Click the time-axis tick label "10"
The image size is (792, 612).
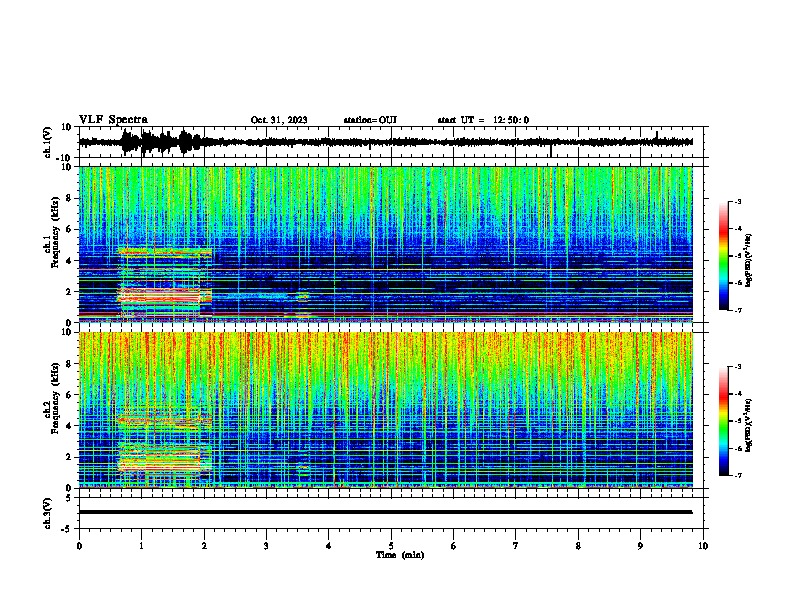tap(703, 546)
